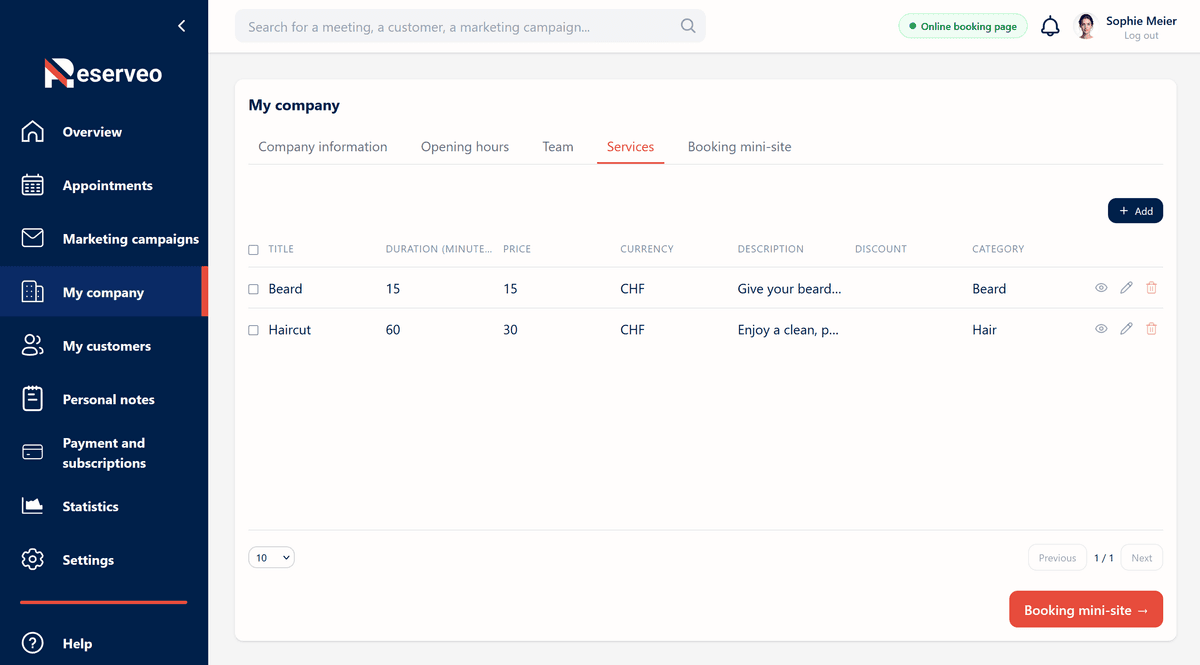Switch to the Team tab
1200x665 pixels.
coord(558,147)
